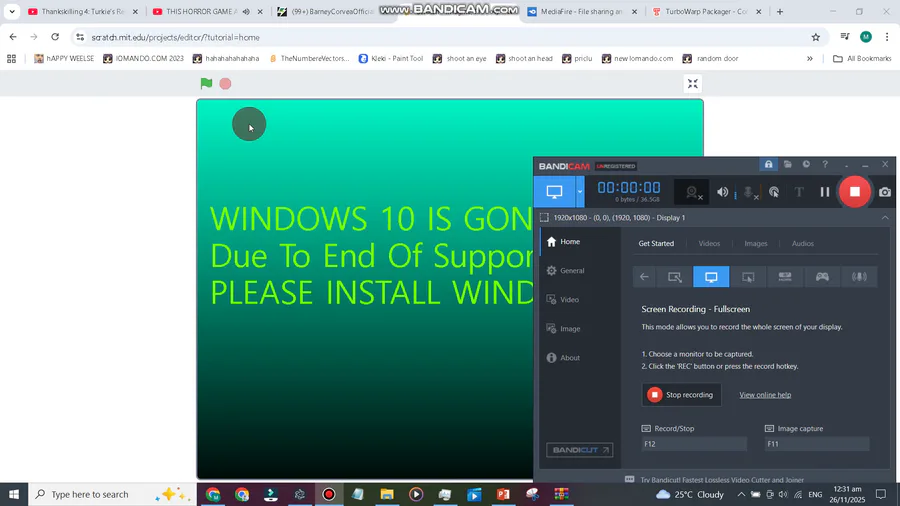900x506 pixels.
Task: Open a new browser tab
Action: 779,11
